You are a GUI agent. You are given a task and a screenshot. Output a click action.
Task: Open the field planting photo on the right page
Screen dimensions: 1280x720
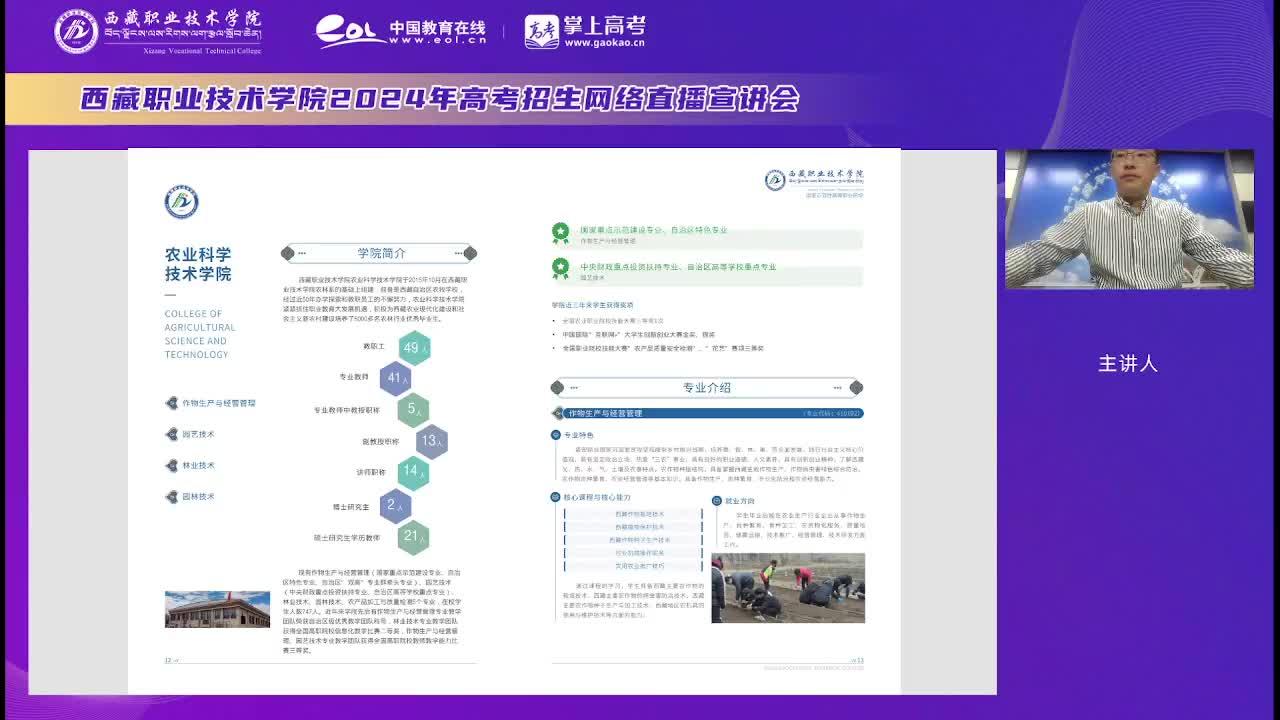788,588
